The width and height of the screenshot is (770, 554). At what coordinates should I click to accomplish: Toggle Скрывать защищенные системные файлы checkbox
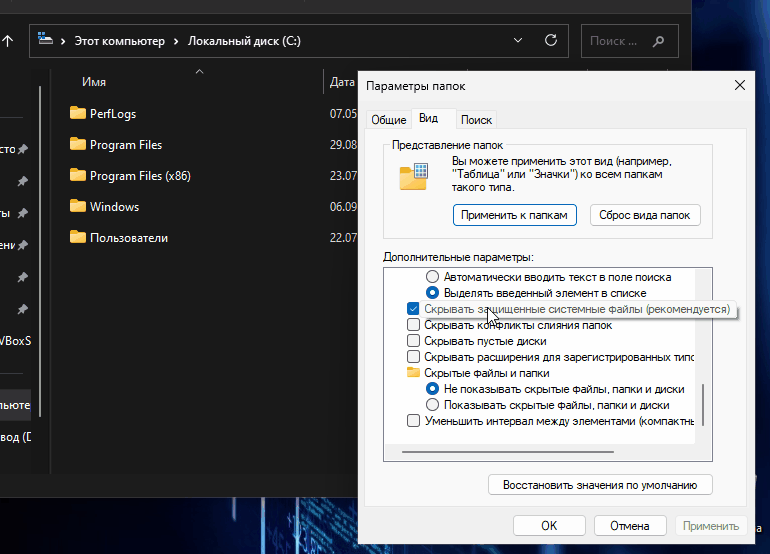[413, 309]
